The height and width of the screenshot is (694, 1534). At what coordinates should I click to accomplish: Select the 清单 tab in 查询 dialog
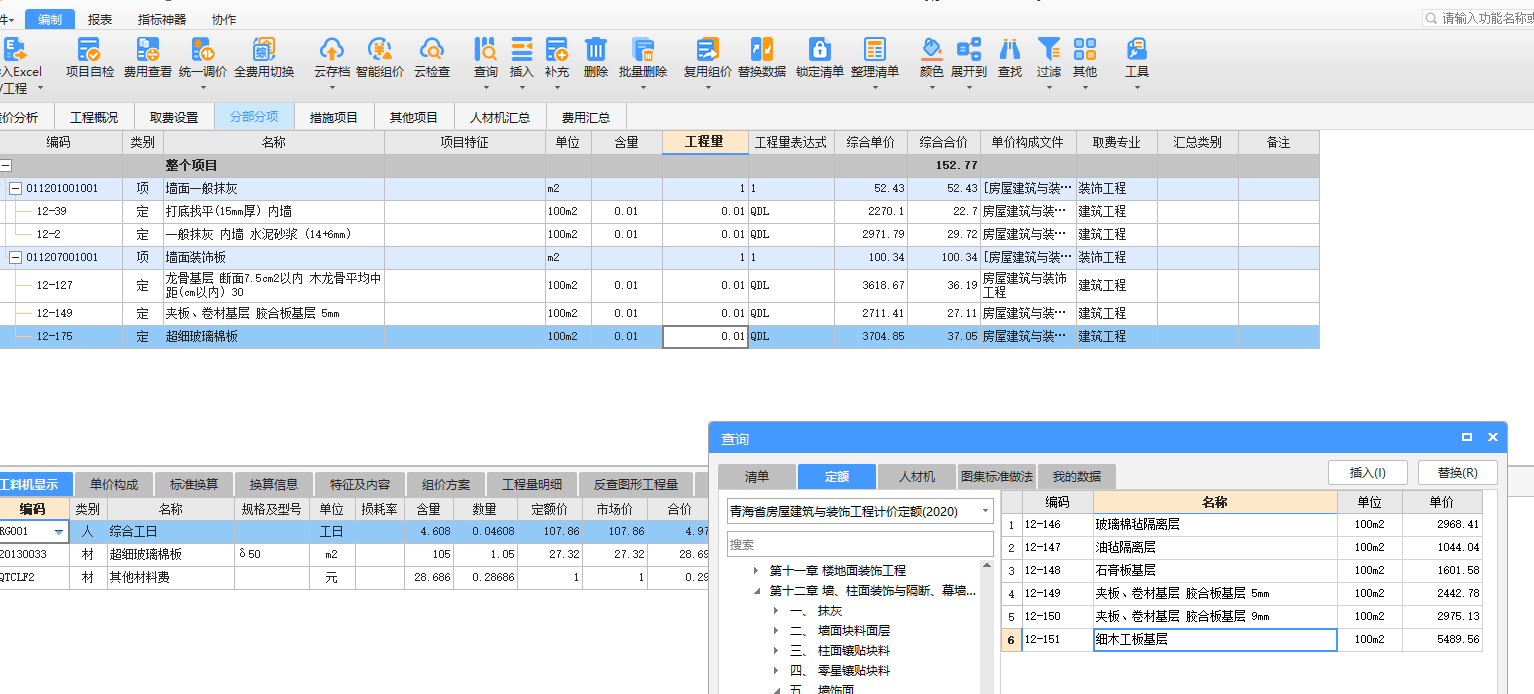[757, 477]
